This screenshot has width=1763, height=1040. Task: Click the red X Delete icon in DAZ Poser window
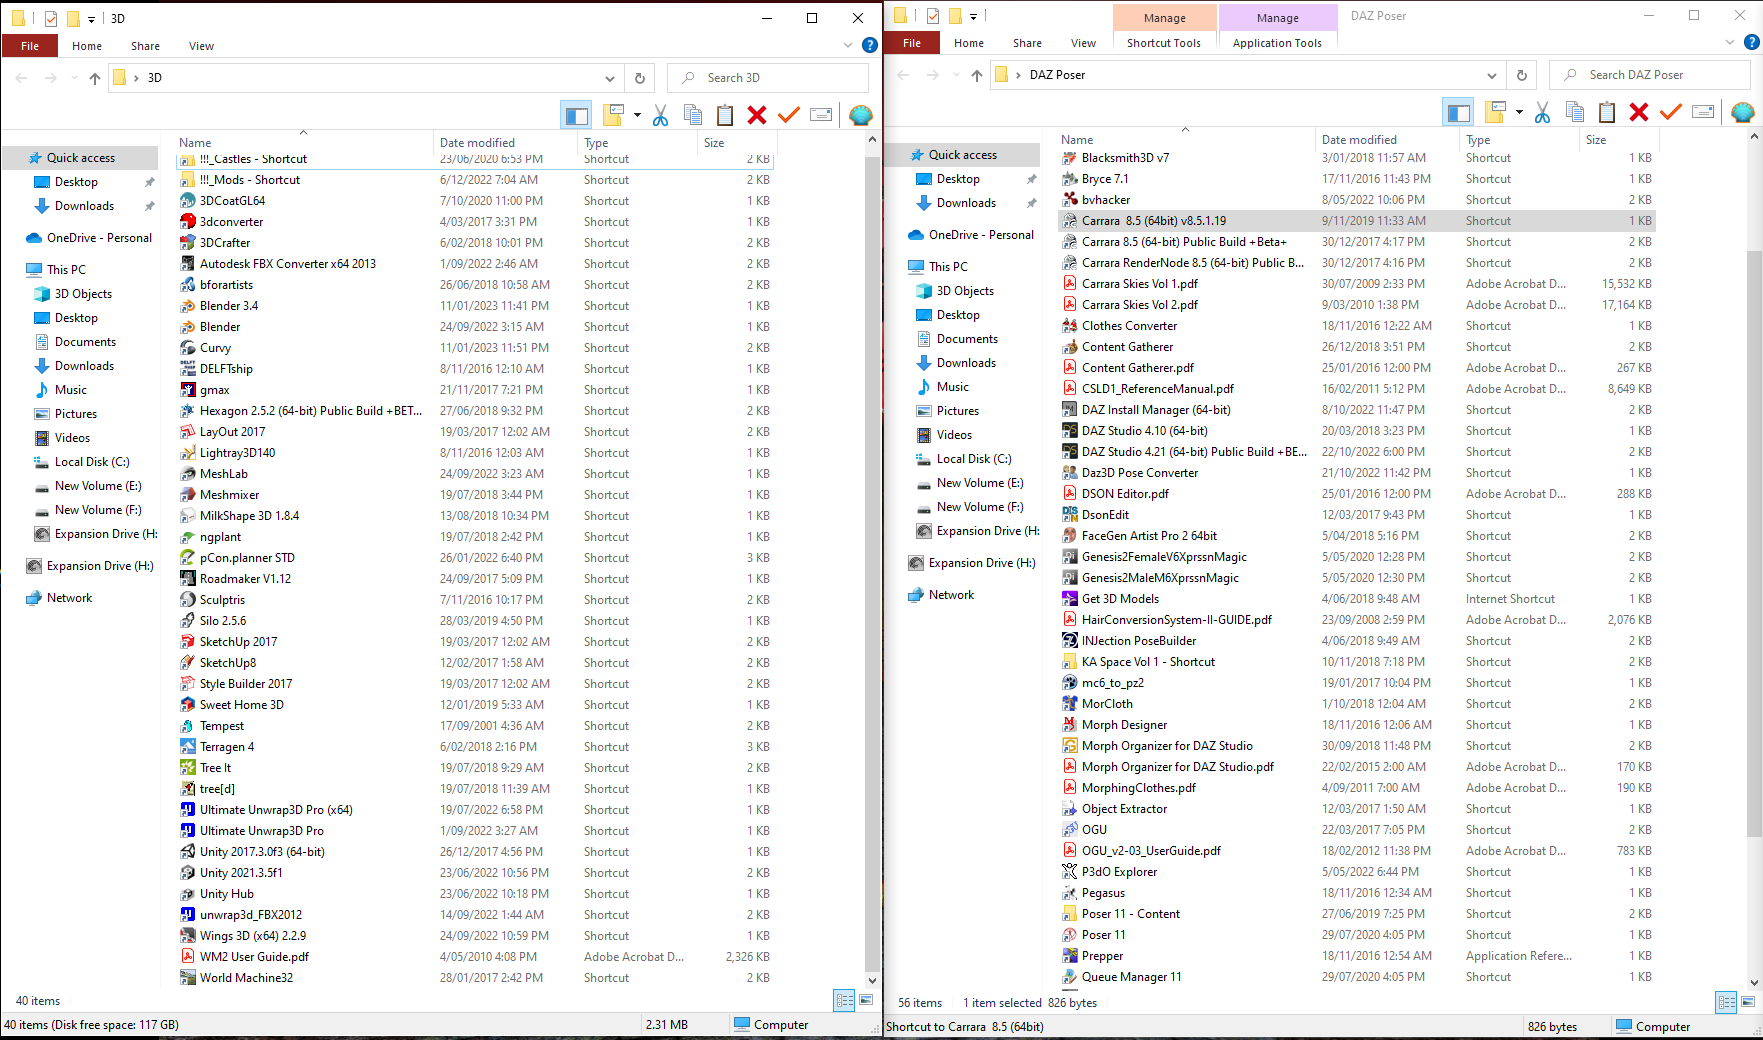point(1639,112)
